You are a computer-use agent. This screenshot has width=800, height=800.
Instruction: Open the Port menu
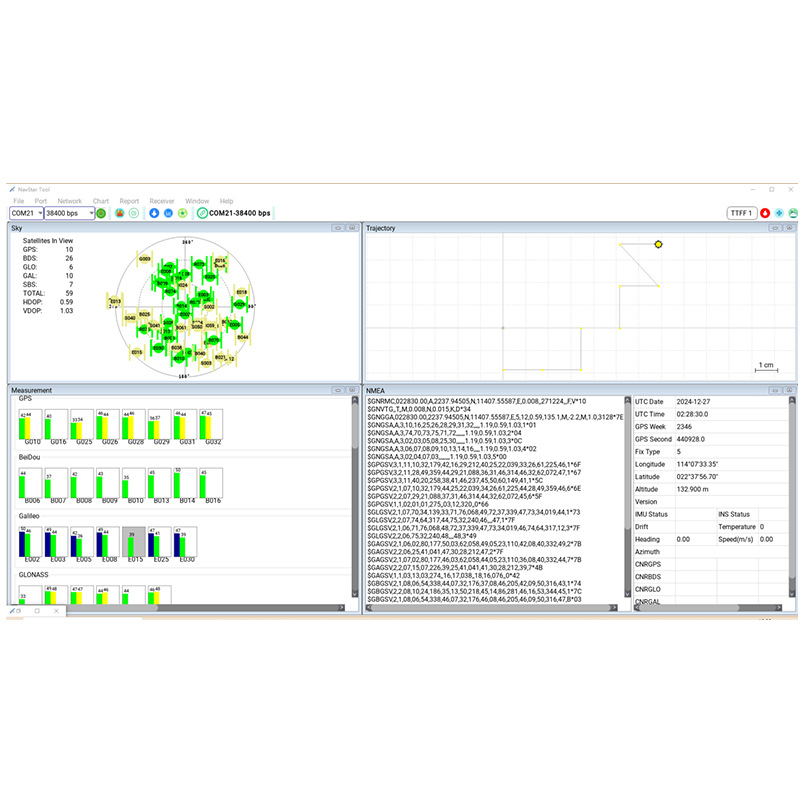click(41, 201)
